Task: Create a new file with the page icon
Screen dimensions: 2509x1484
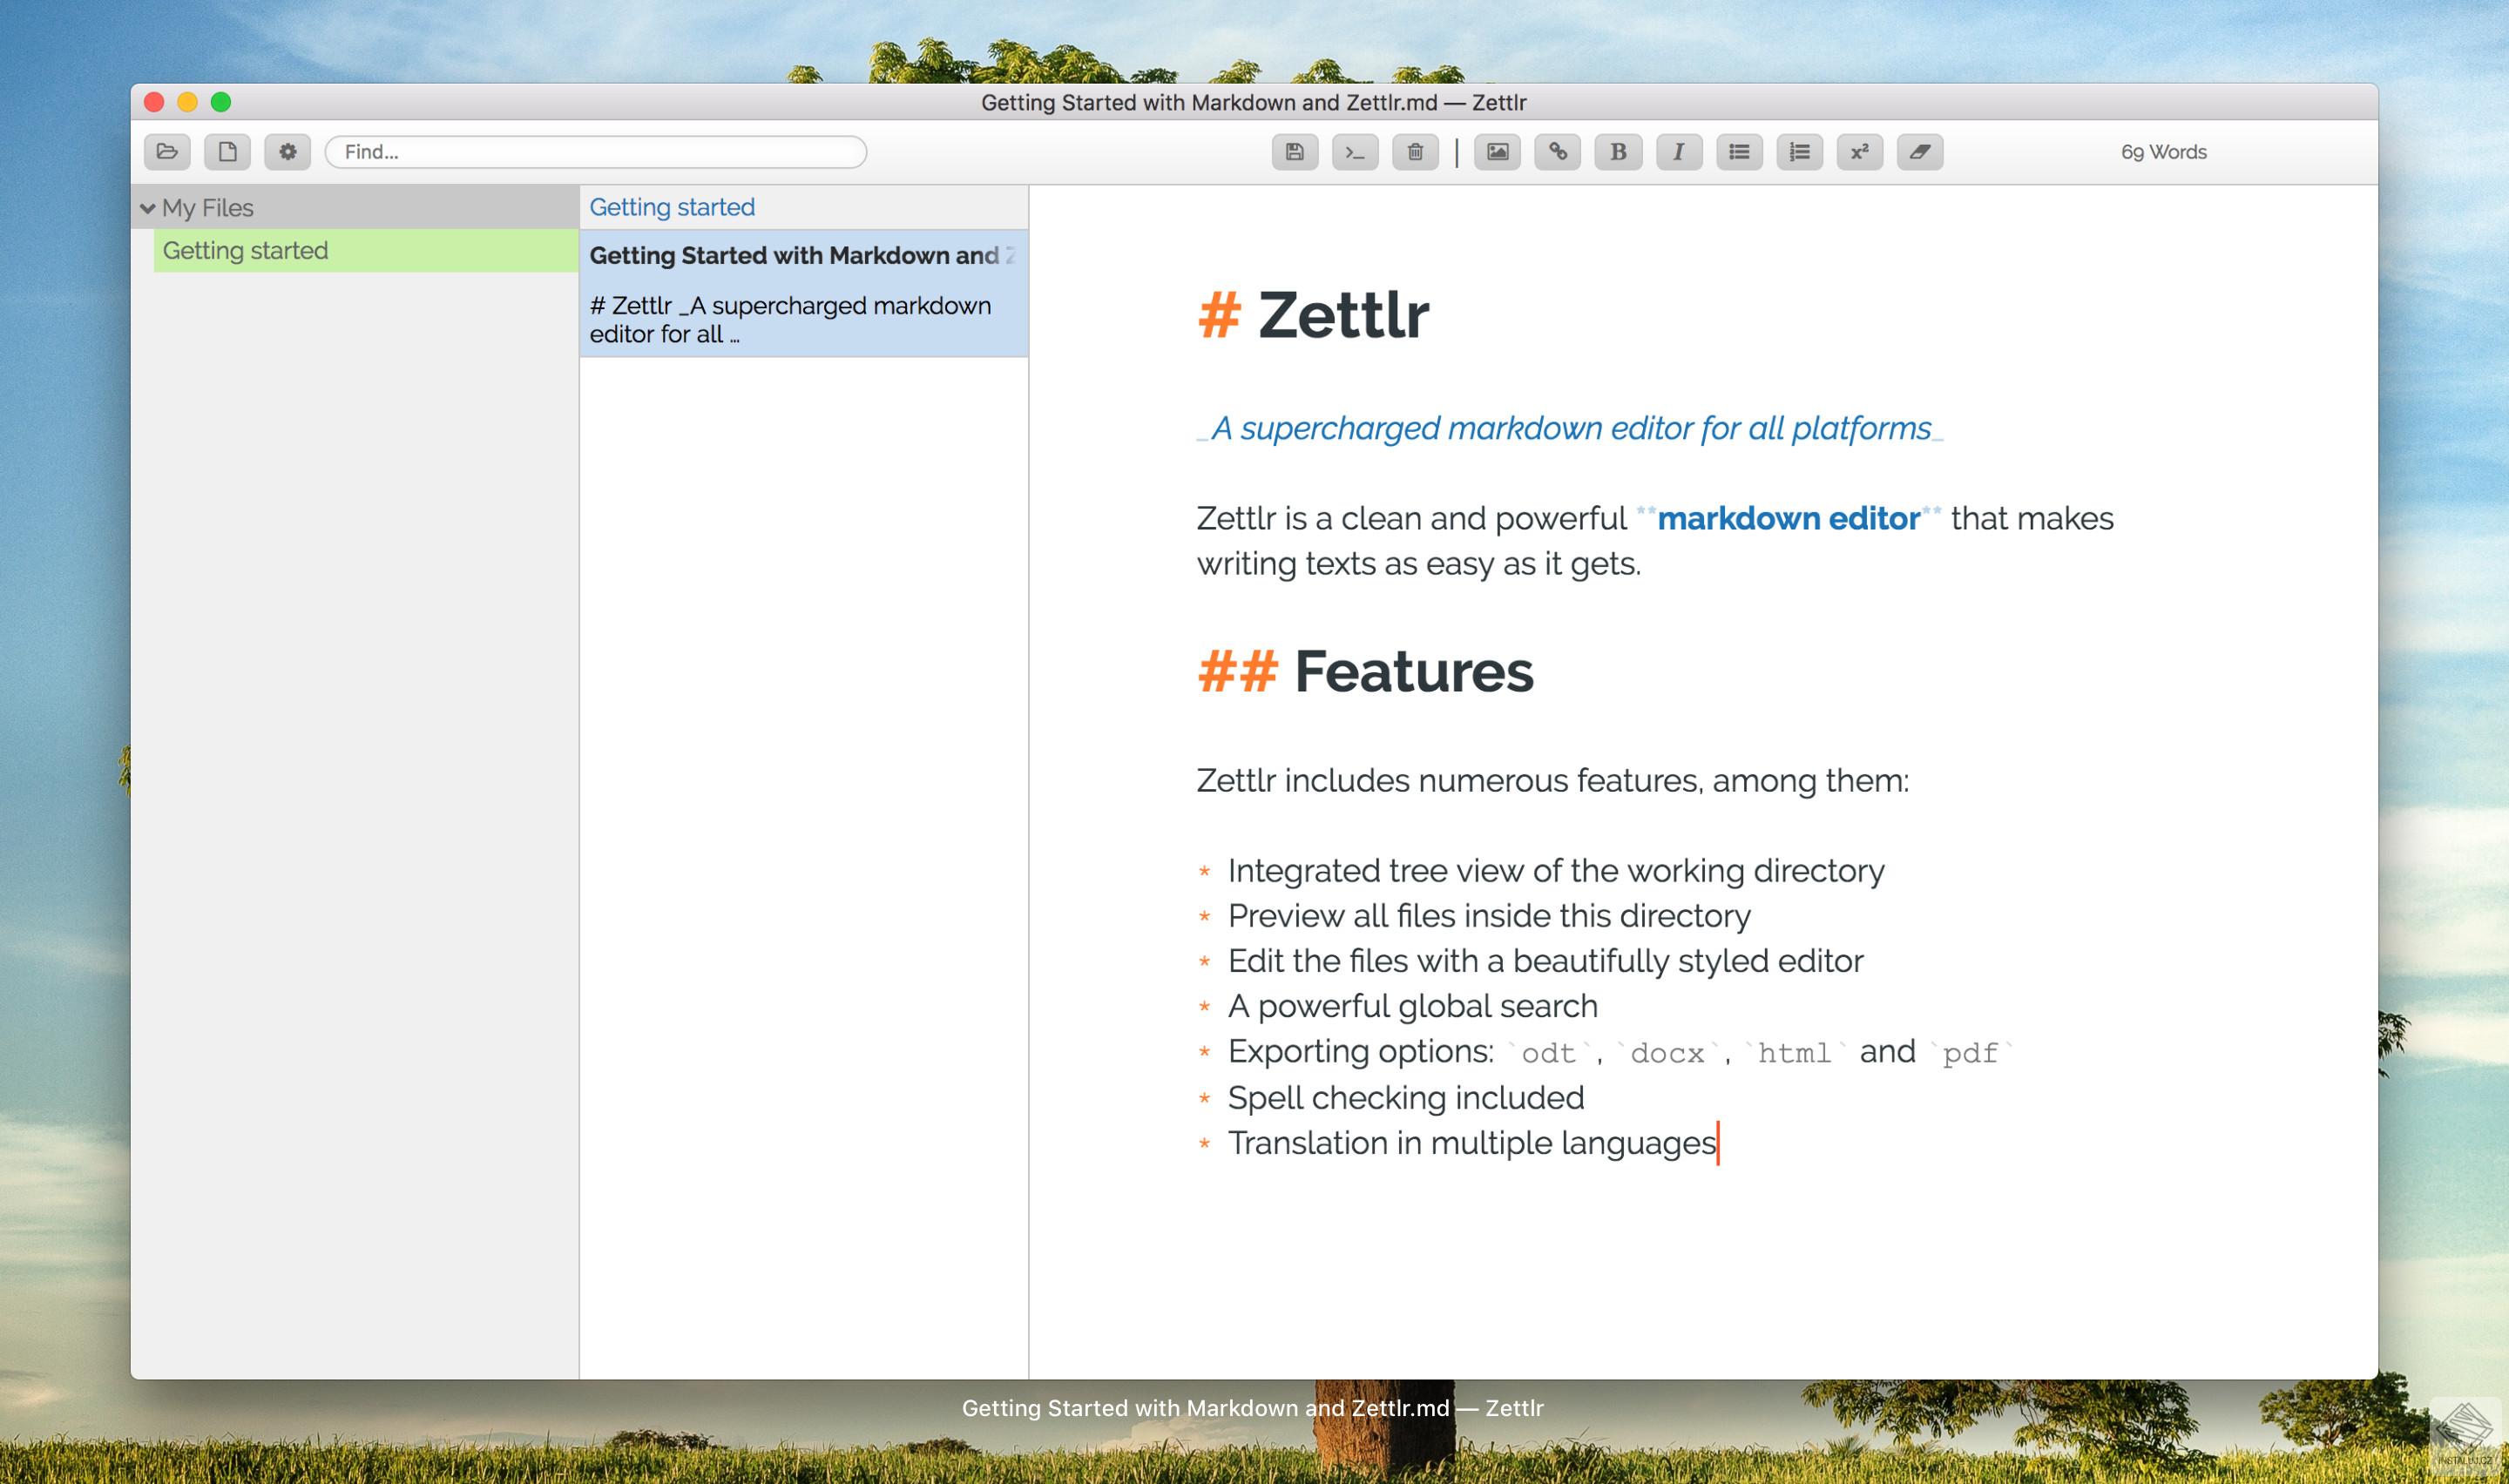Action: (227, 152)
